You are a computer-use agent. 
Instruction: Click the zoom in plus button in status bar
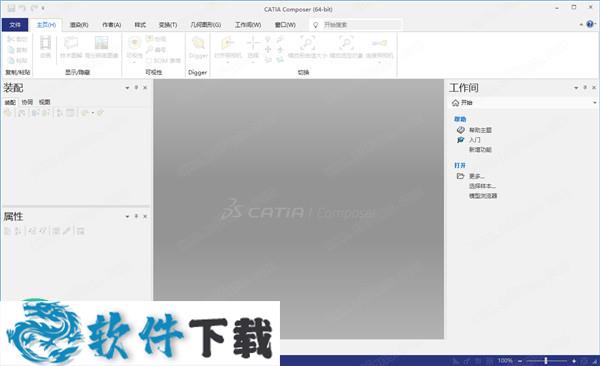coord(574,361)
